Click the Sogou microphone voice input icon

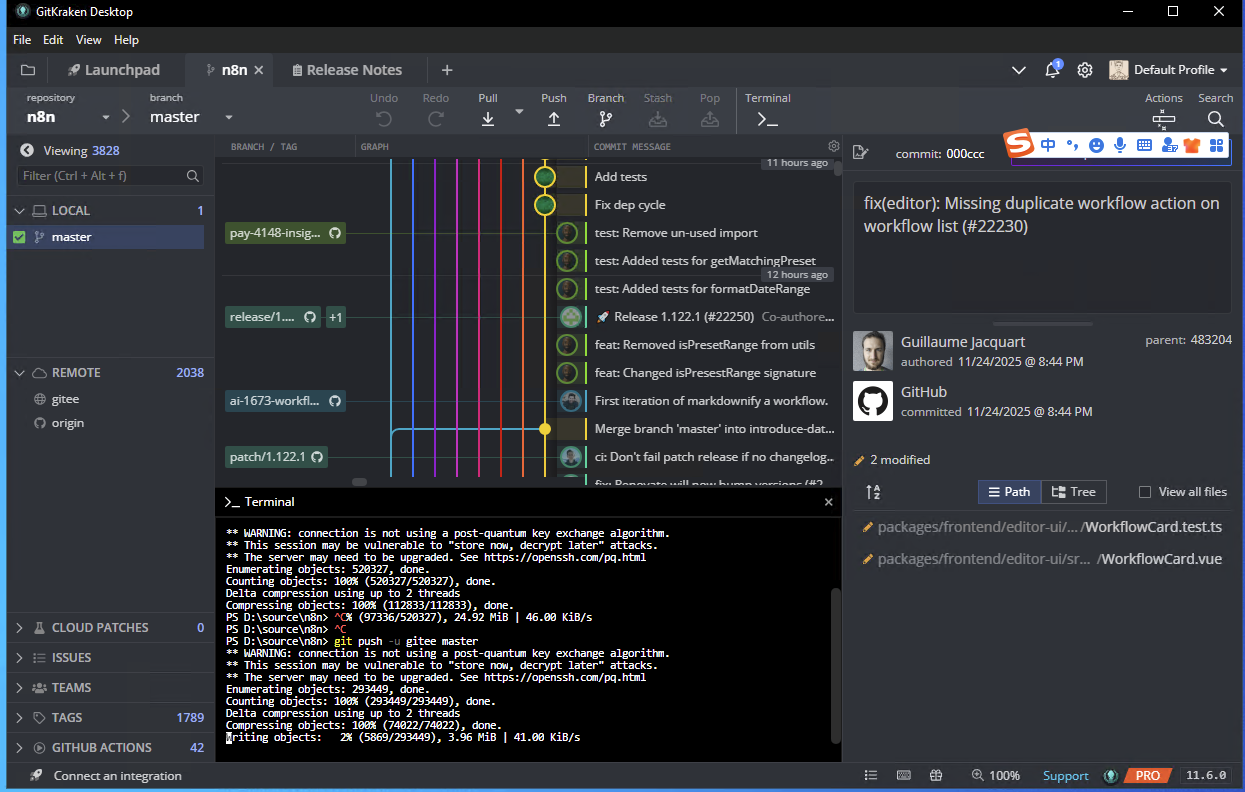(1120, 145)
